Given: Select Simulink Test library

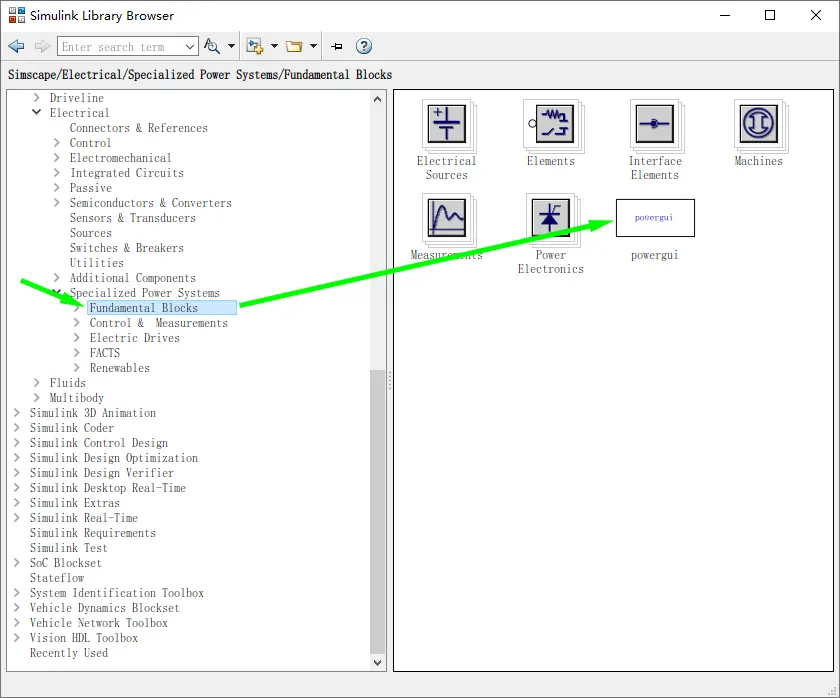Looking at the screenshot, I should click(69, 548).
